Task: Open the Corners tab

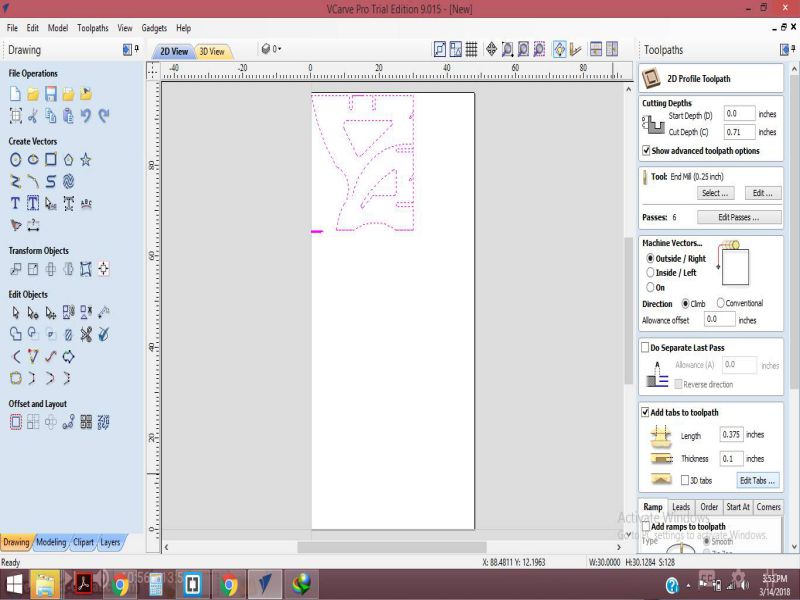Action: click(768, 507)
